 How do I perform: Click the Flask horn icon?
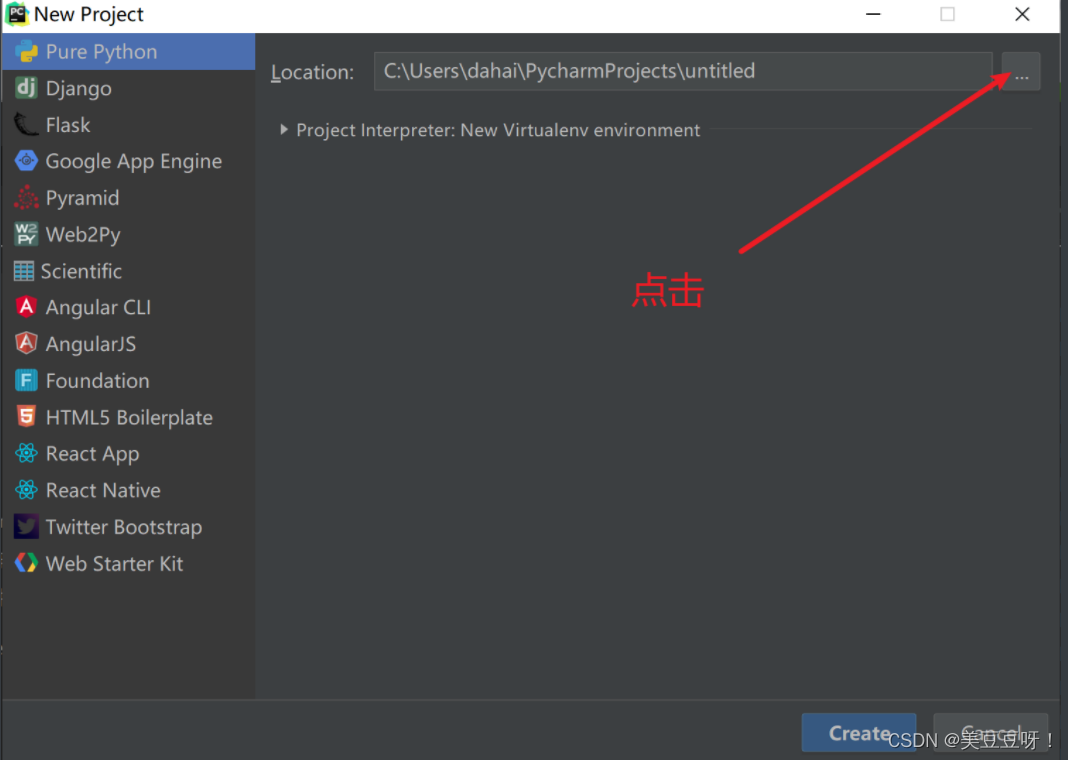pyautogui.click(x=26, y=125)
